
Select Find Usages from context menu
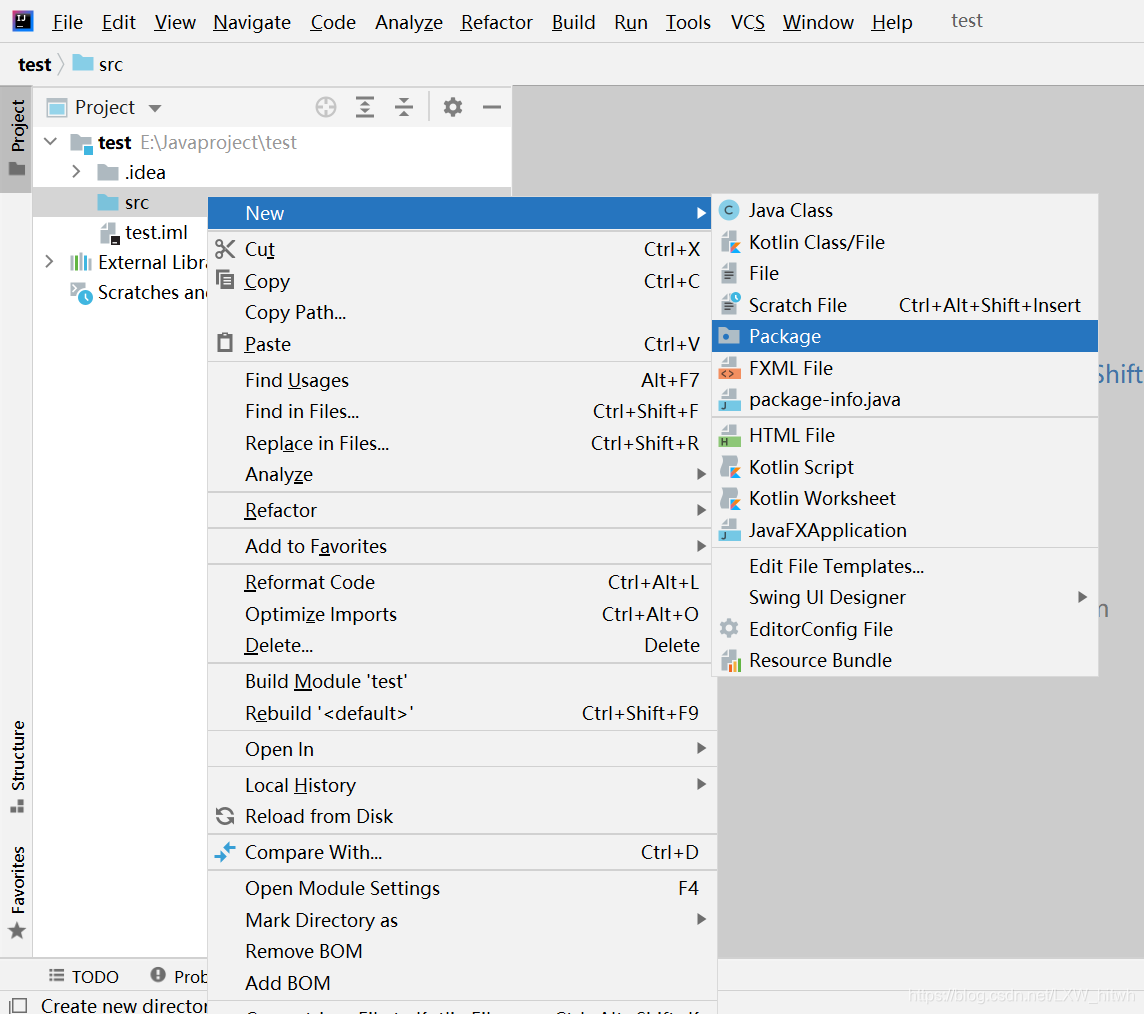pos(461,380)
